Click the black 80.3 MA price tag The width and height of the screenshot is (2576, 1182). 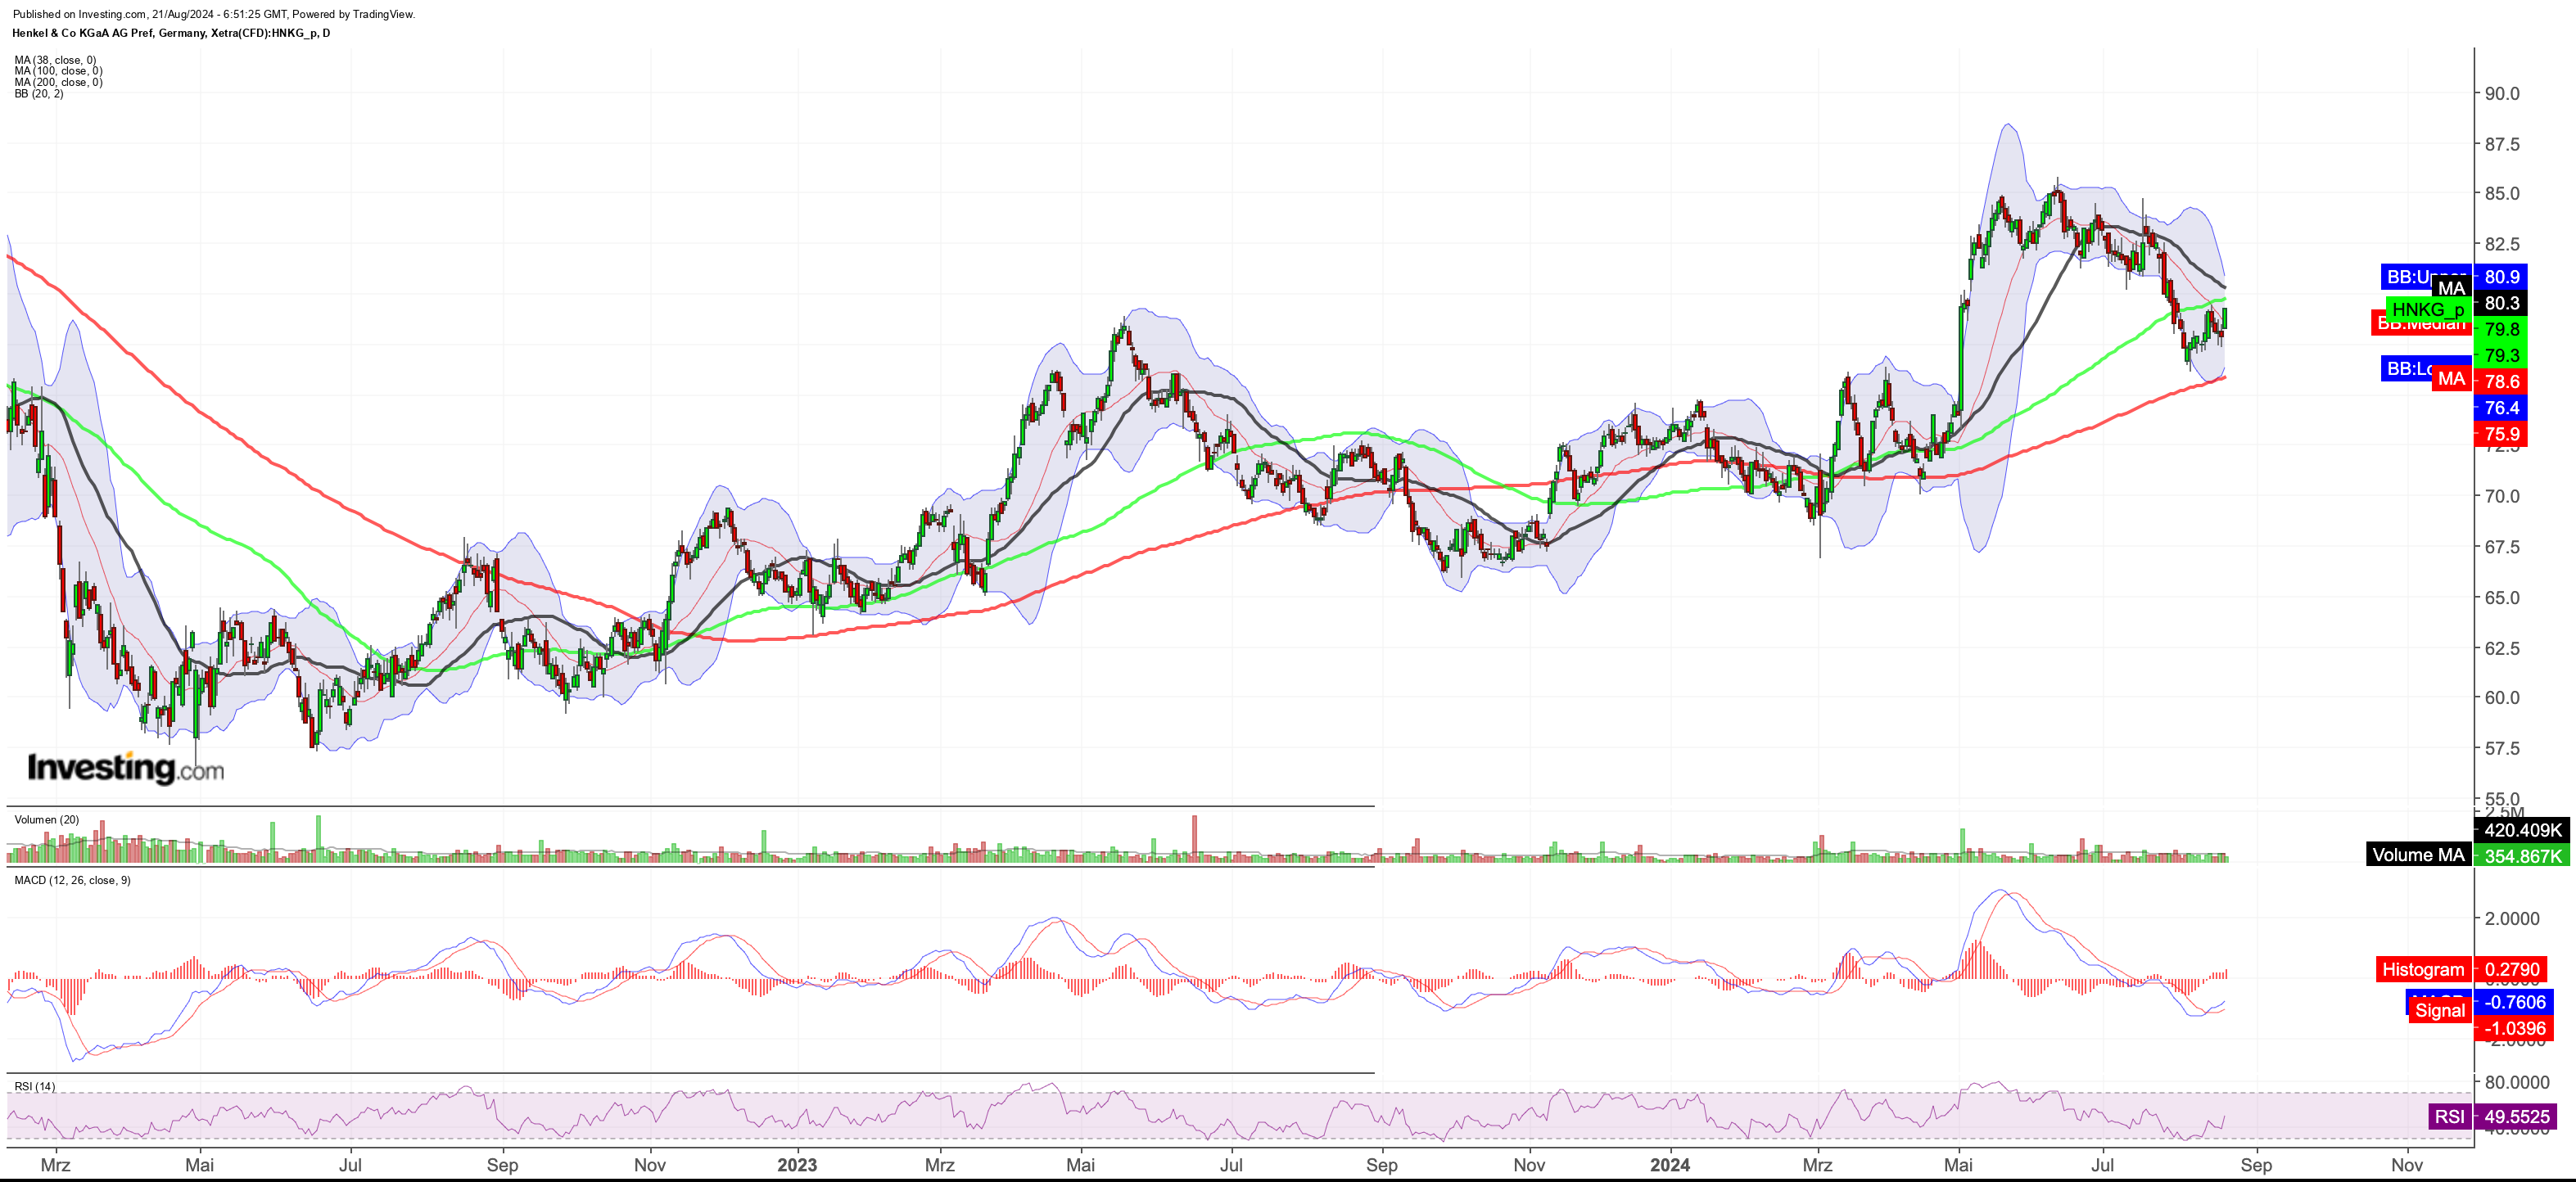pos(2501,303)
